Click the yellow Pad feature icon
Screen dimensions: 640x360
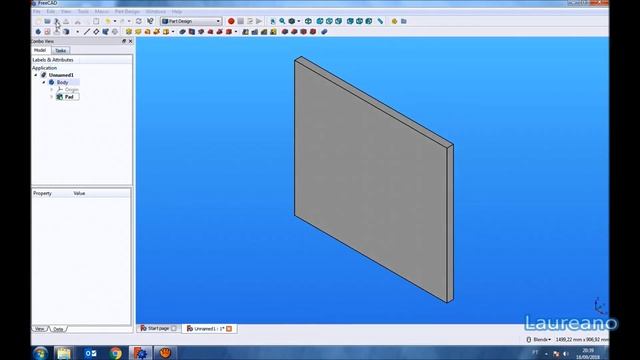coord(129,32)
